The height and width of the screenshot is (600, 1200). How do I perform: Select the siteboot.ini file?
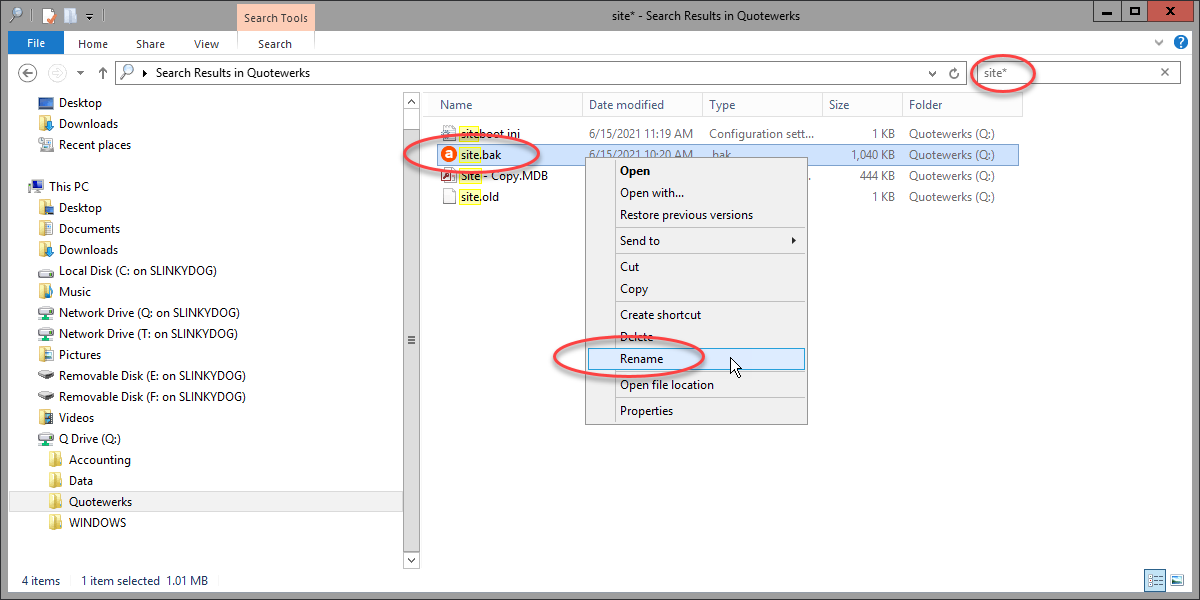[x=490, y=134]
